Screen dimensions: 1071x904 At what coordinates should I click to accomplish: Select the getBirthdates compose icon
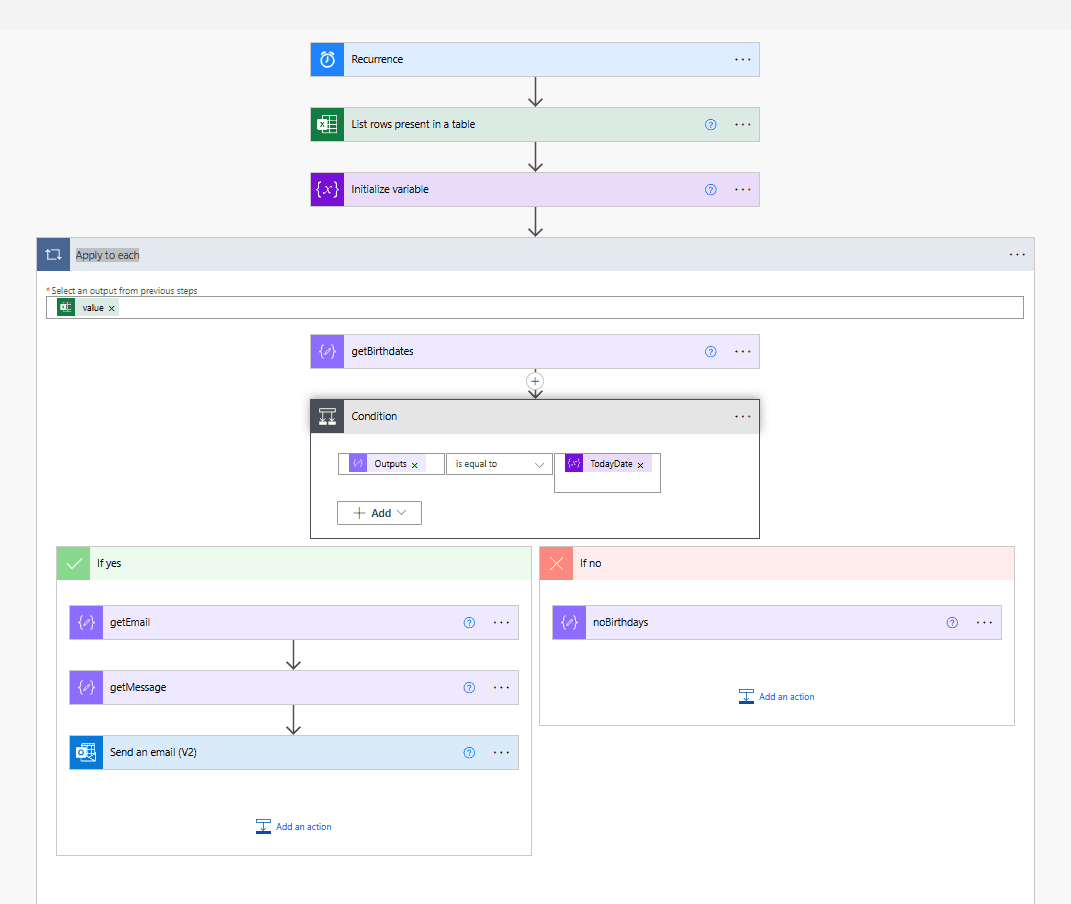(326, 351)
